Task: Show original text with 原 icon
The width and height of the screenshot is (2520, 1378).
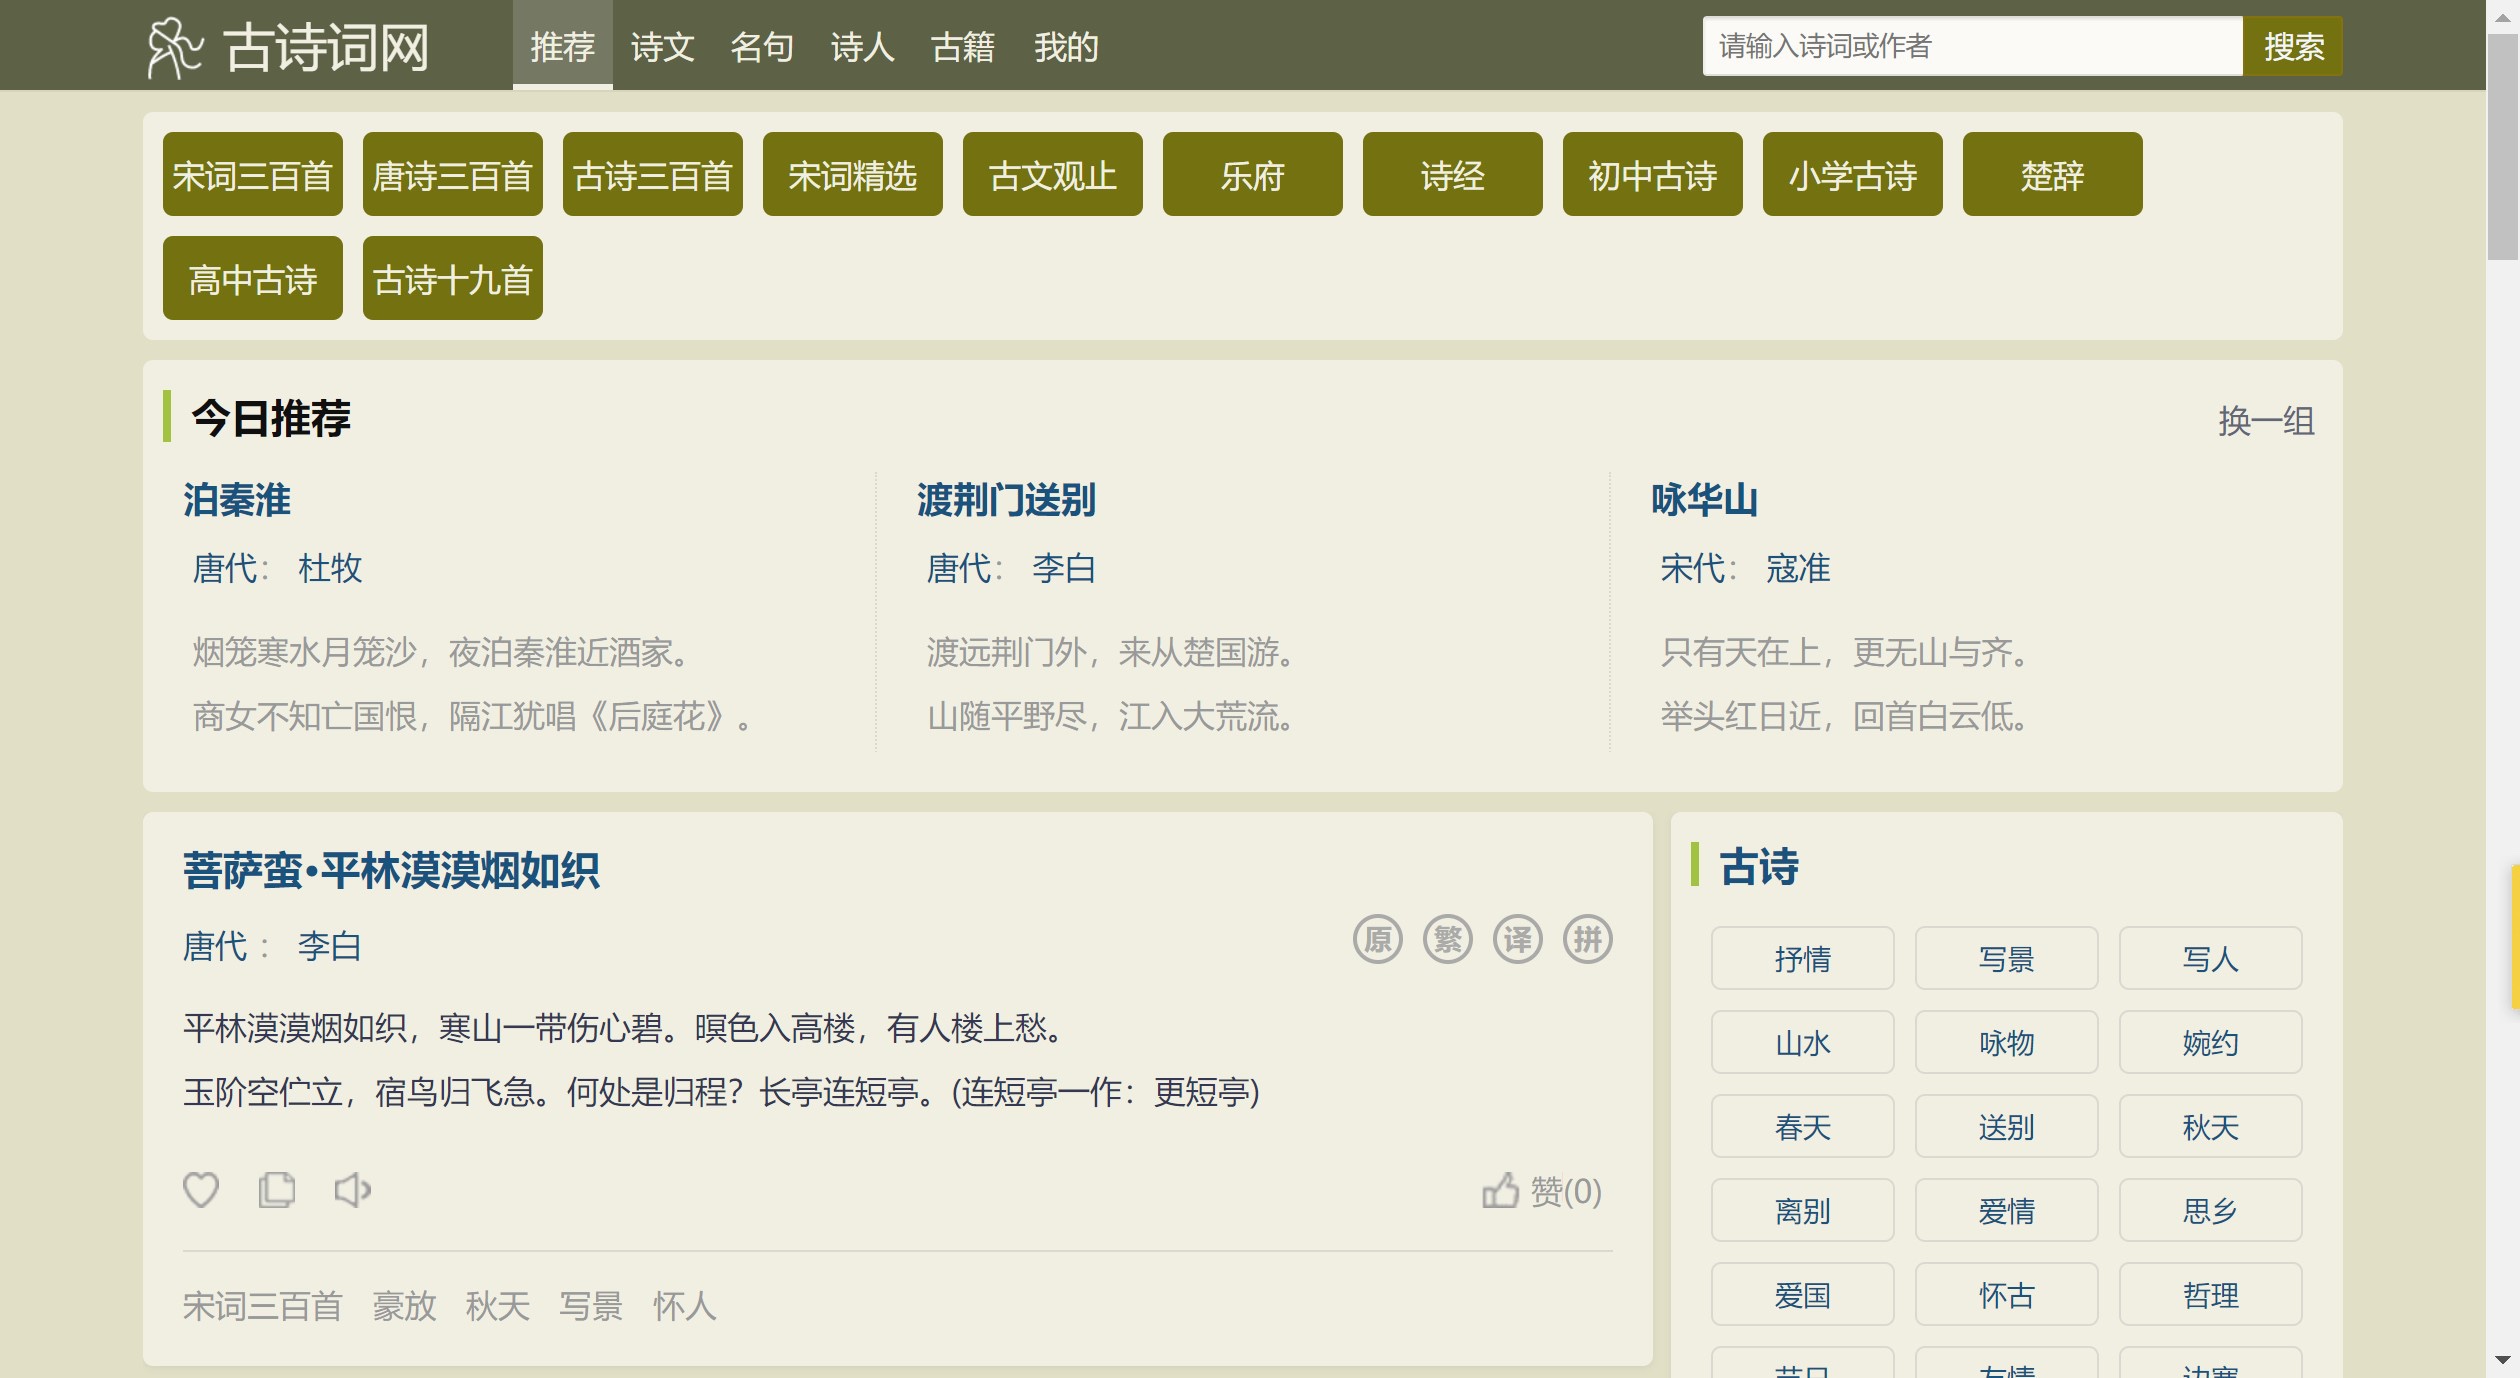Action: click(1378, 940)
